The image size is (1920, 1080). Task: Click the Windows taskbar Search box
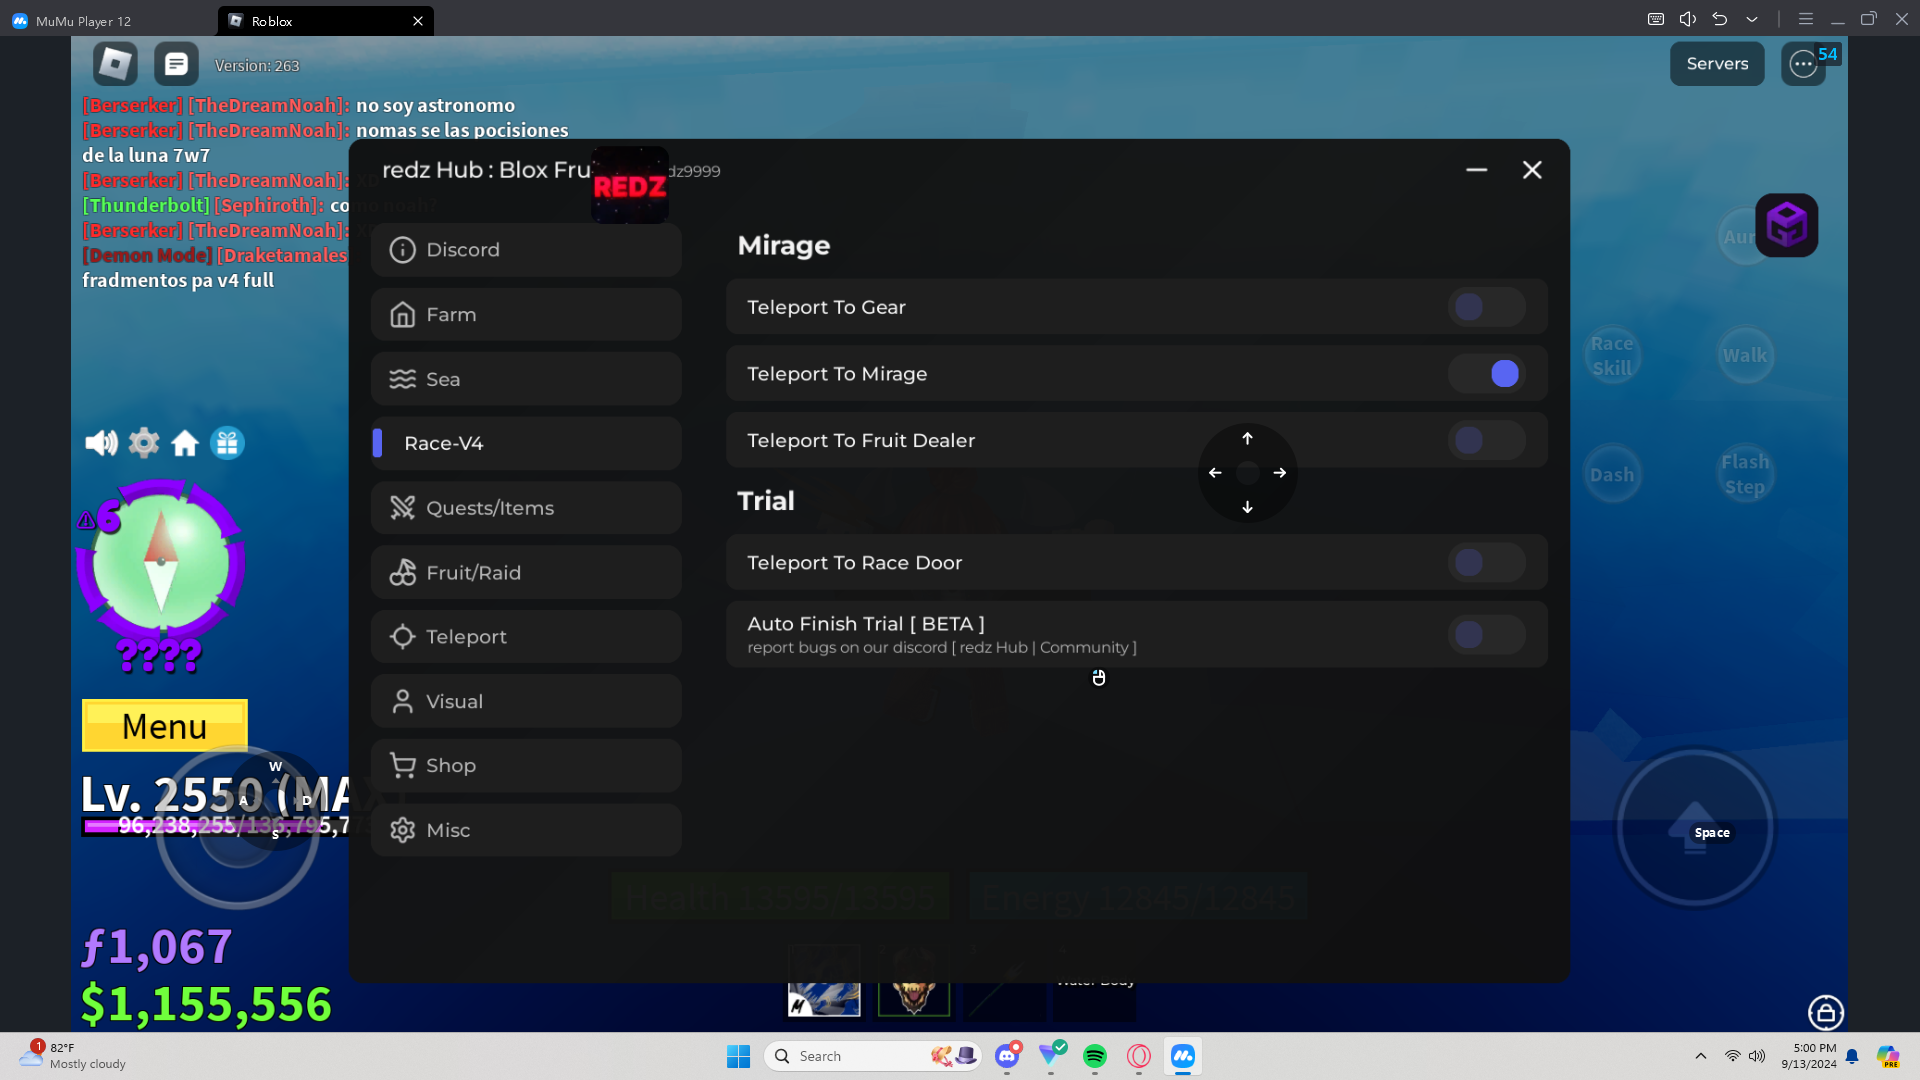[874, 1056]
